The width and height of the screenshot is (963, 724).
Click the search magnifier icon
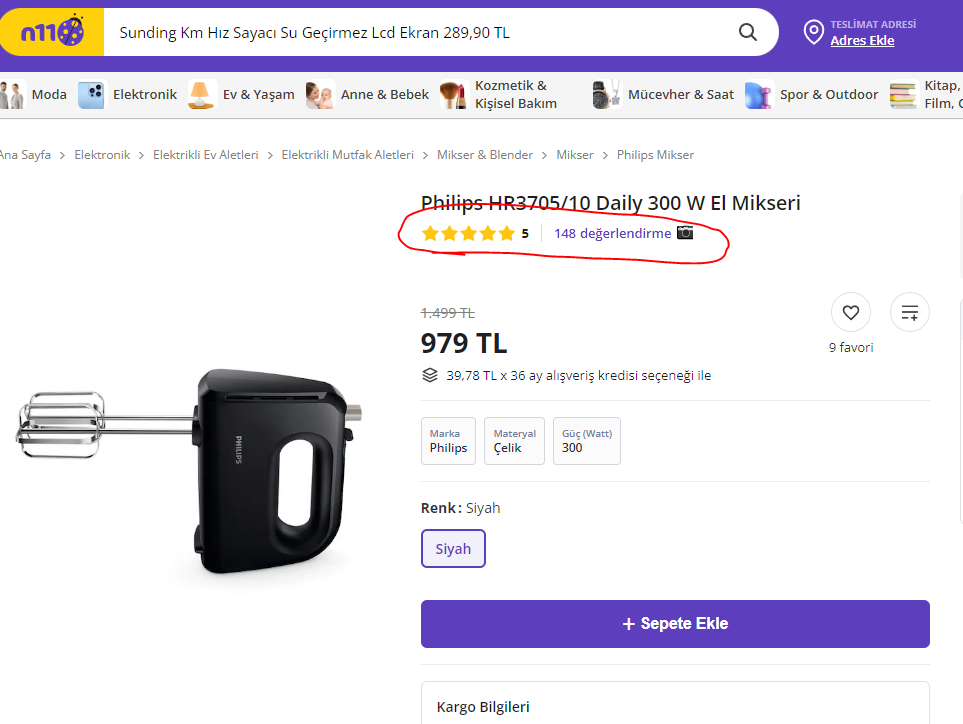click(747, 32)
